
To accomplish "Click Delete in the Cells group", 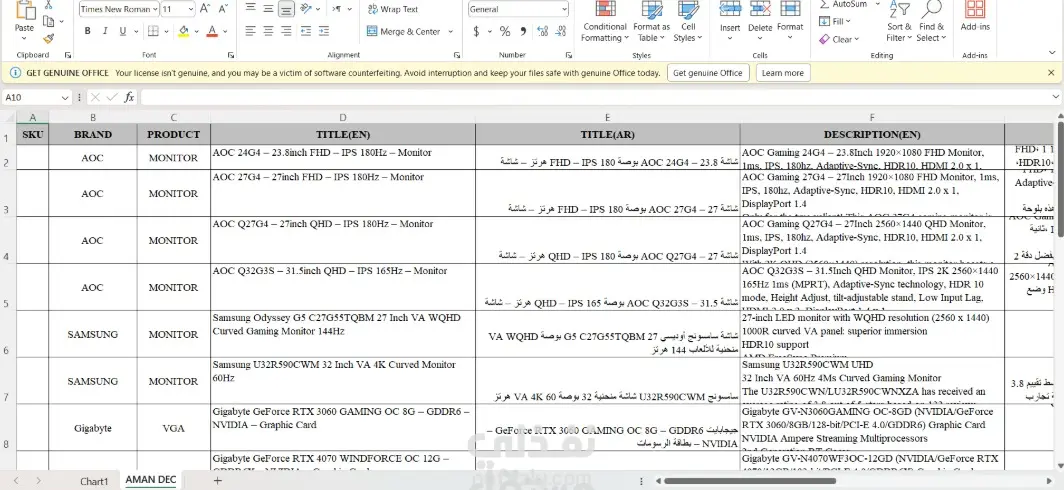I will click(x=760, y=20).
